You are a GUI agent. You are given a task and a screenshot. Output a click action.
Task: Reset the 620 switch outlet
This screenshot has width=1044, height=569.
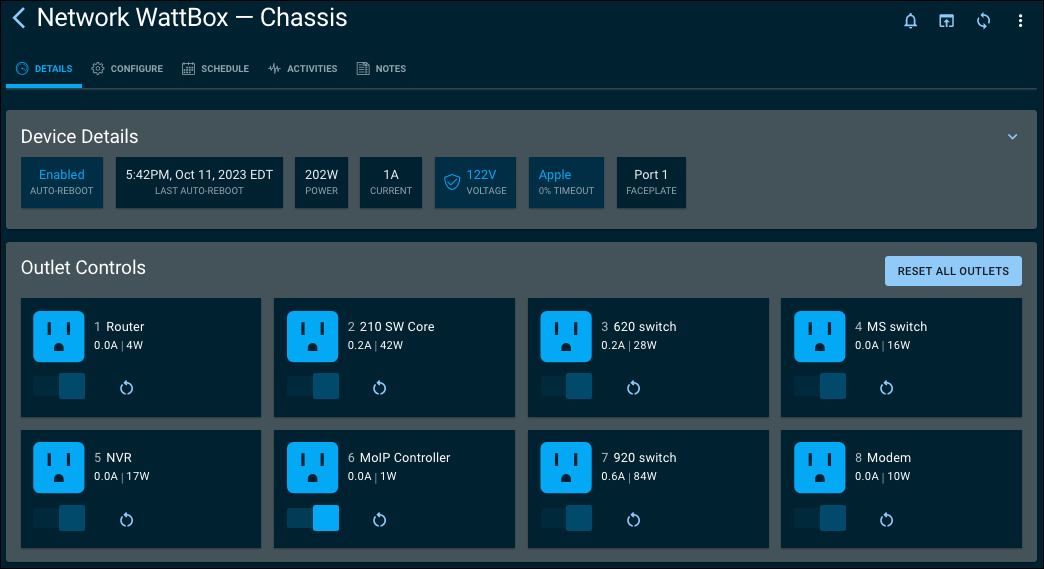tap(633, 388)
